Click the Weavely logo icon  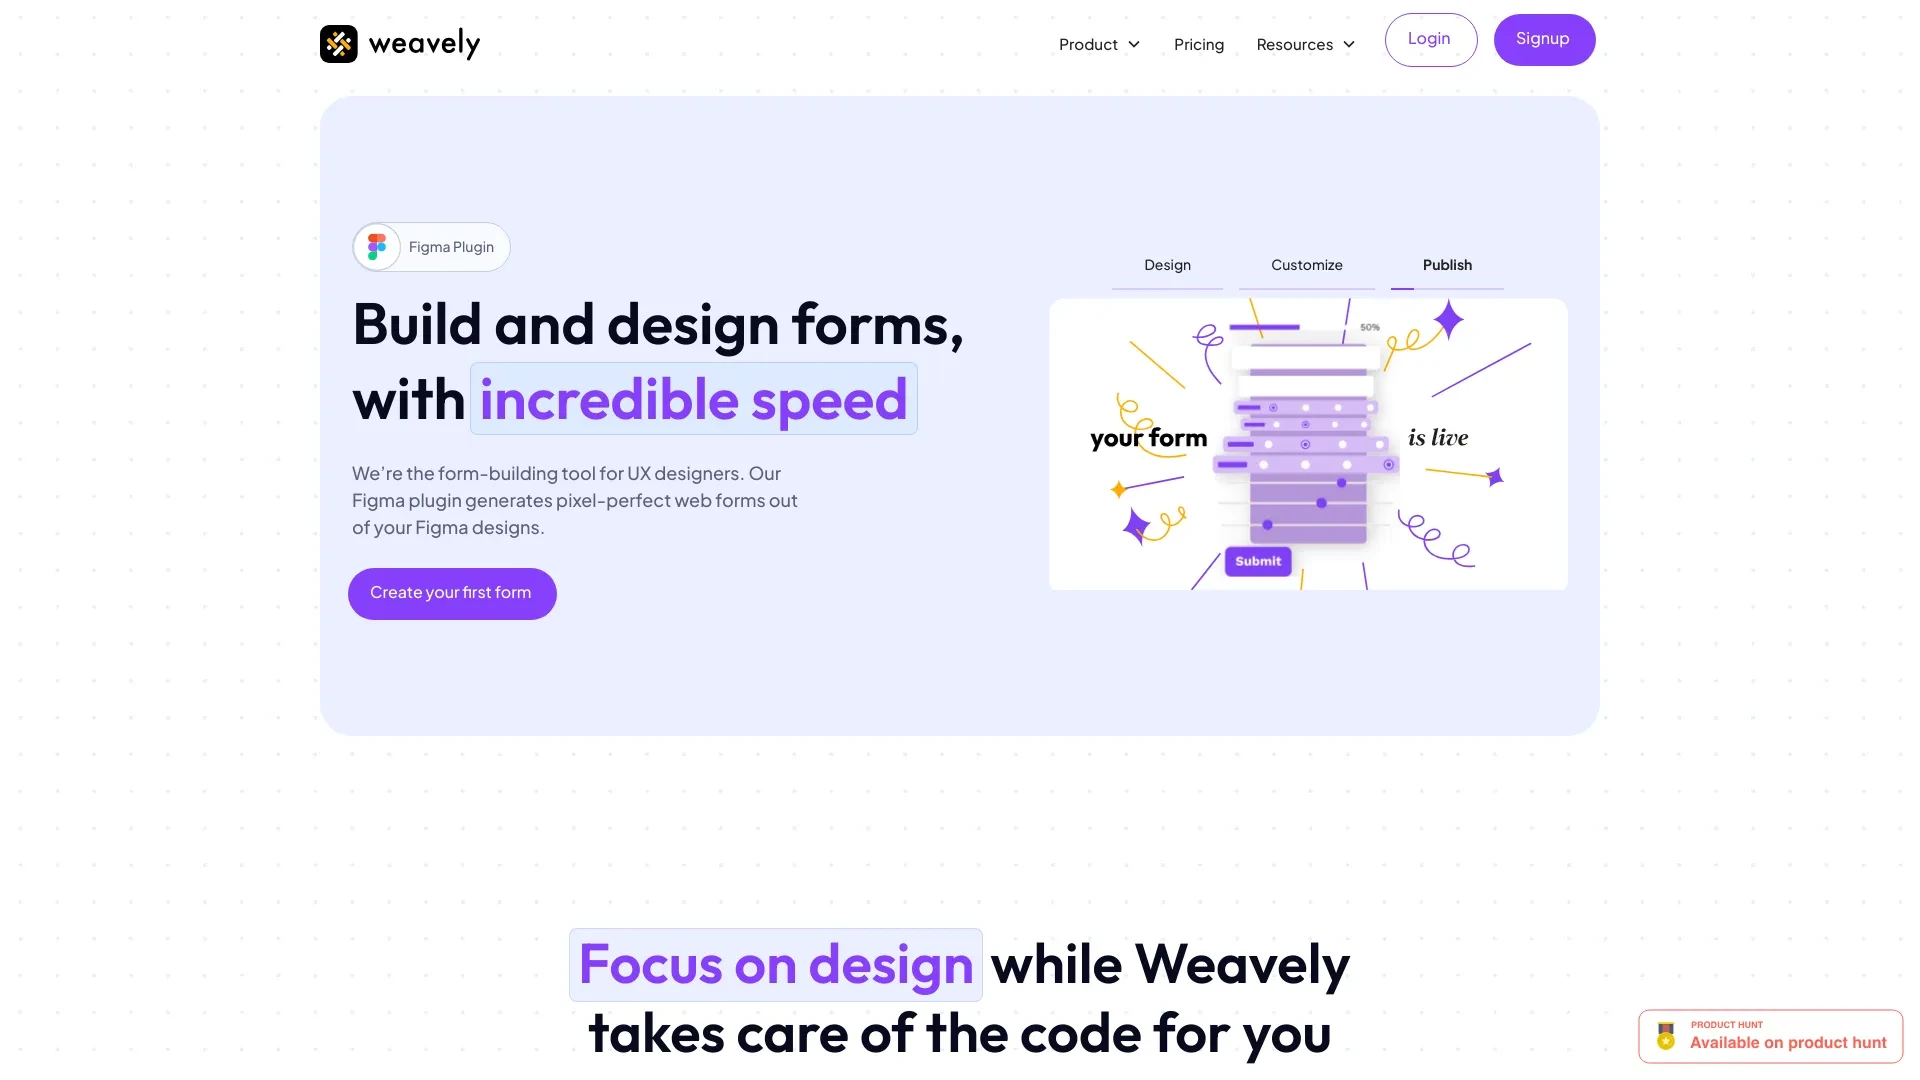(339, 42)
